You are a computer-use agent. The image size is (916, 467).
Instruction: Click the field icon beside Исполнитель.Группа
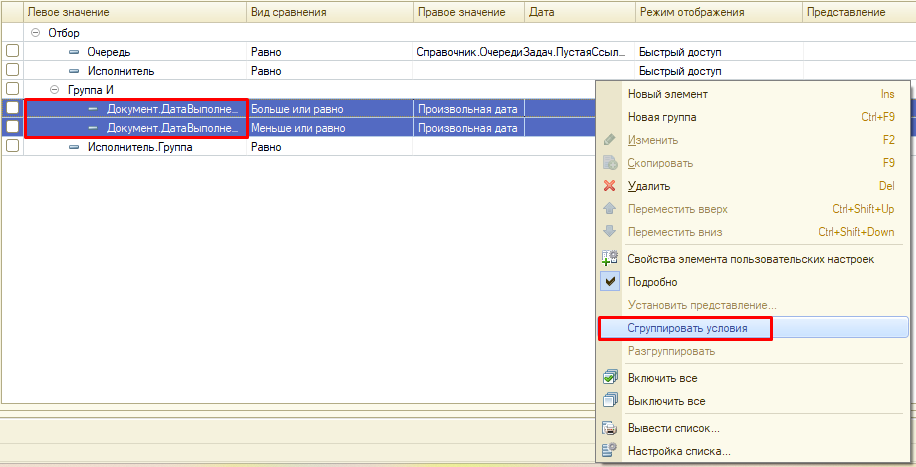click(74, 147)
